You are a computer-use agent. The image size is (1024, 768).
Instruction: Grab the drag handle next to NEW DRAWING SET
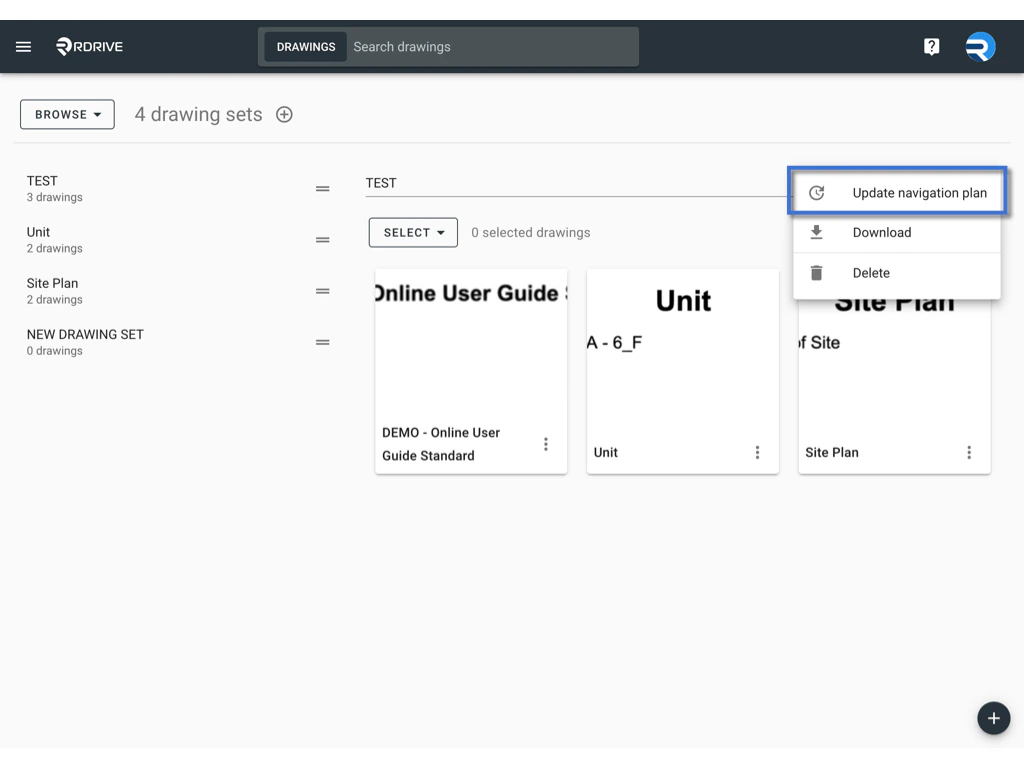[x=322, y=342]
